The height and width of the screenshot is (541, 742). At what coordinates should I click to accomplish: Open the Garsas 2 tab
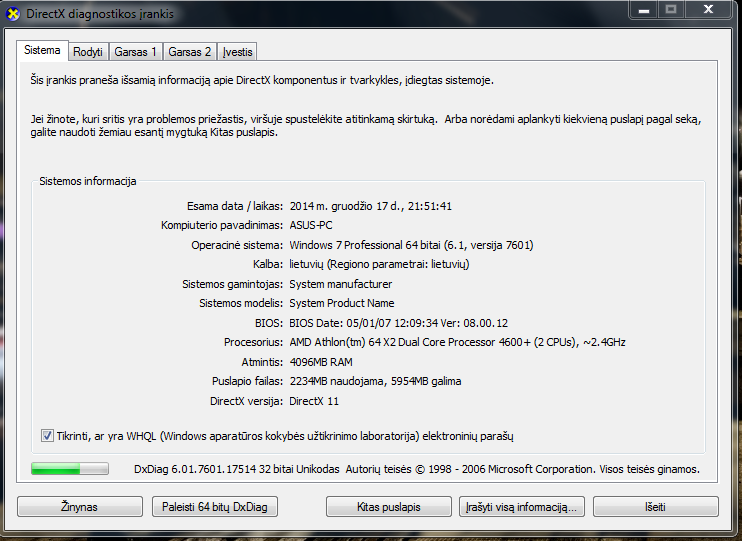[189, 52]
